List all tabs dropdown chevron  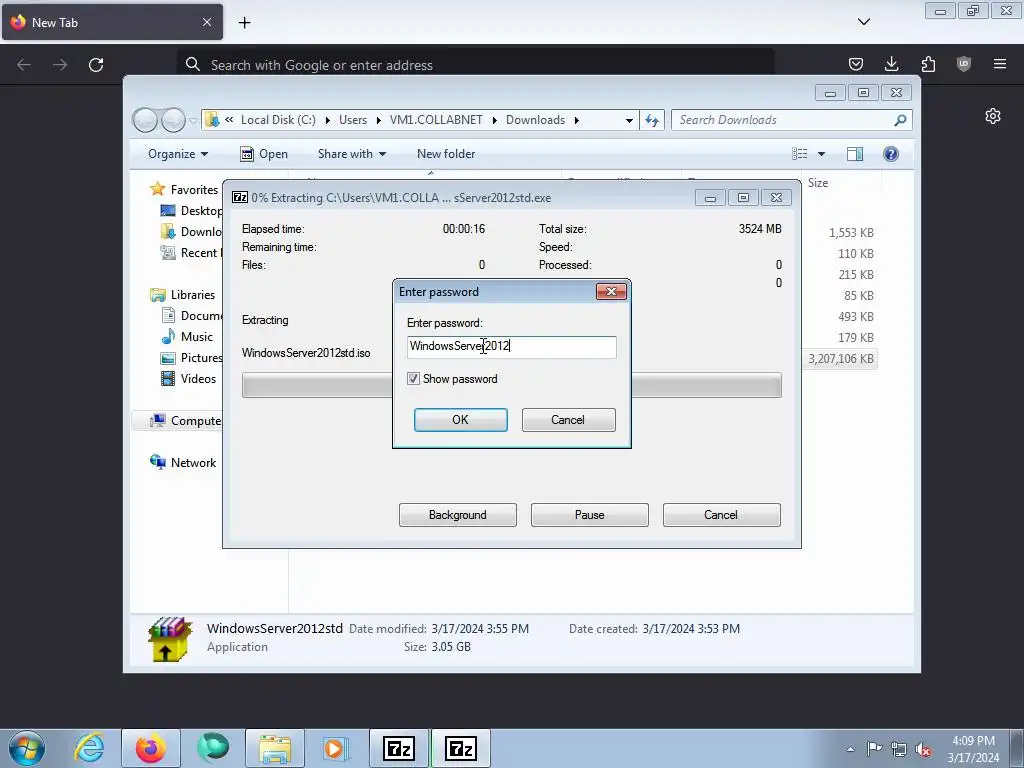click(x=863, y=22)
